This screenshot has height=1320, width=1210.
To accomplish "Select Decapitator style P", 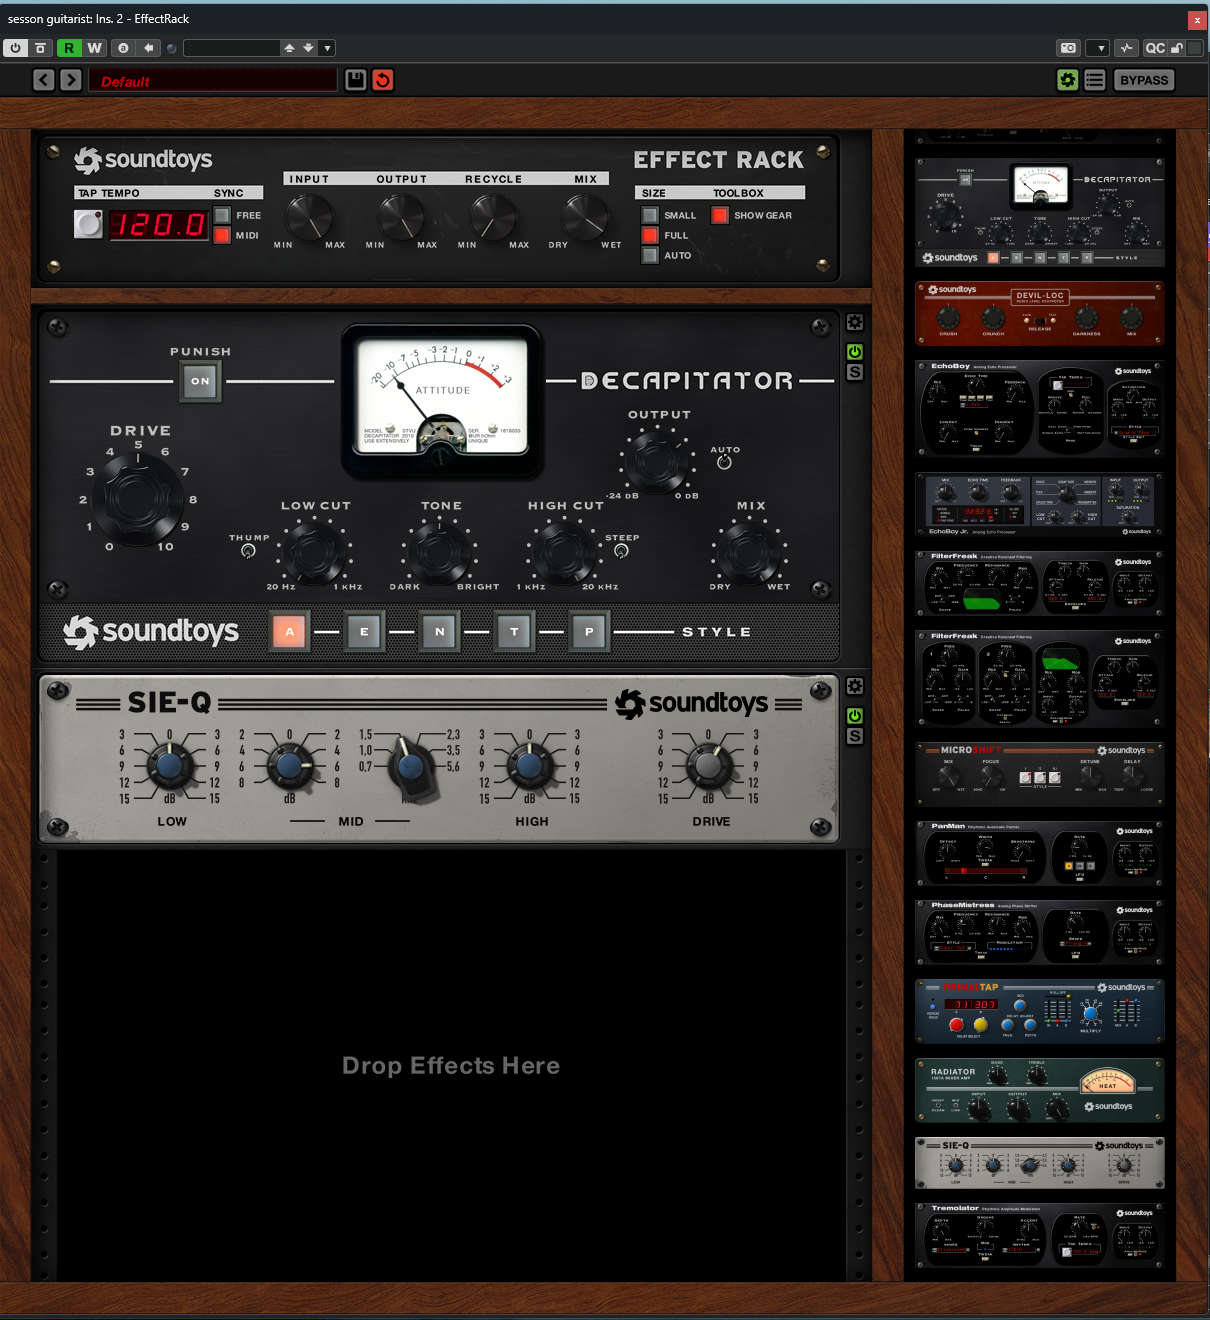I will click(589, 632).
